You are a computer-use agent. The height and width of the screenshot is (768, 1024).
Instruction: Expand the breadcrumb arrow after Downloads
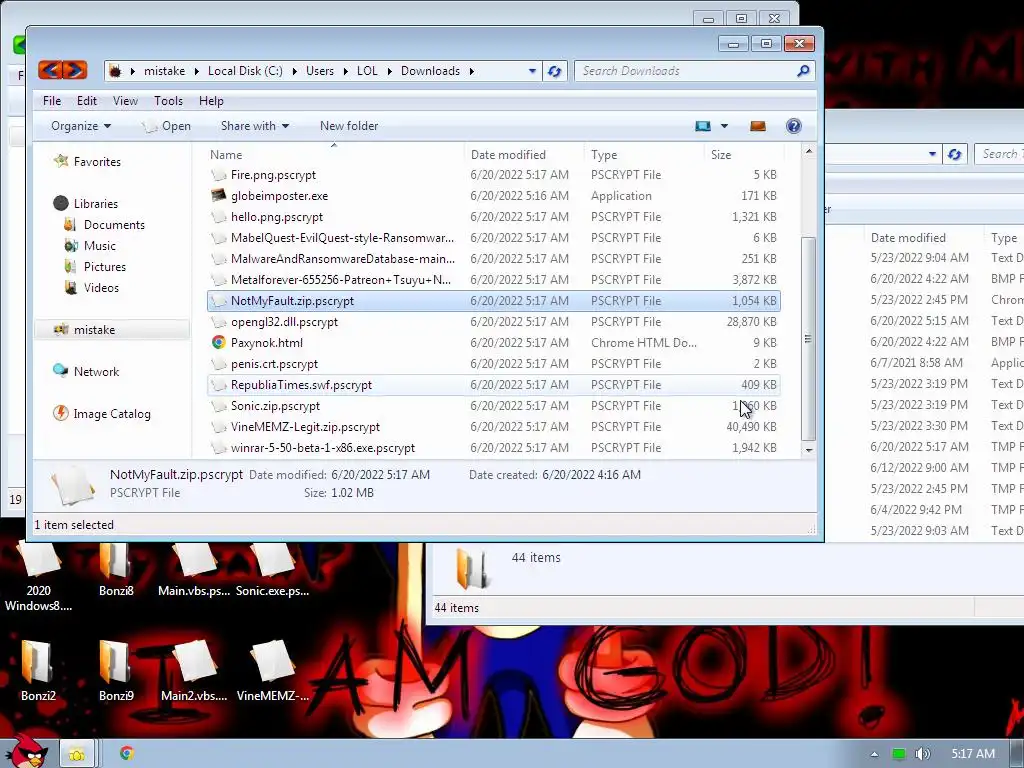tap(472, 71)
